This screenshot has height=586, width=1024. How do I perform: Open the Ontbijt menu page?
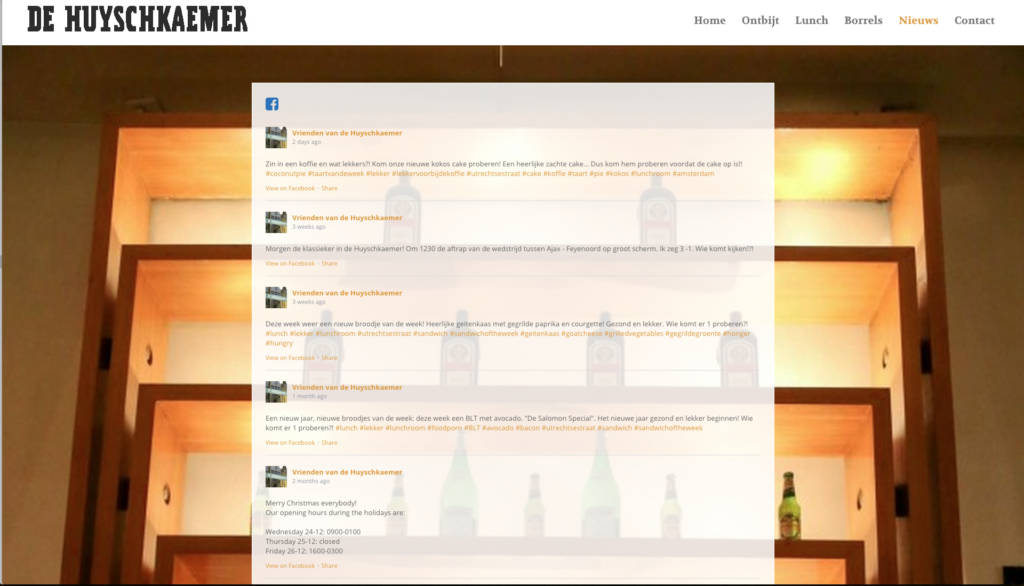point(760,21)
